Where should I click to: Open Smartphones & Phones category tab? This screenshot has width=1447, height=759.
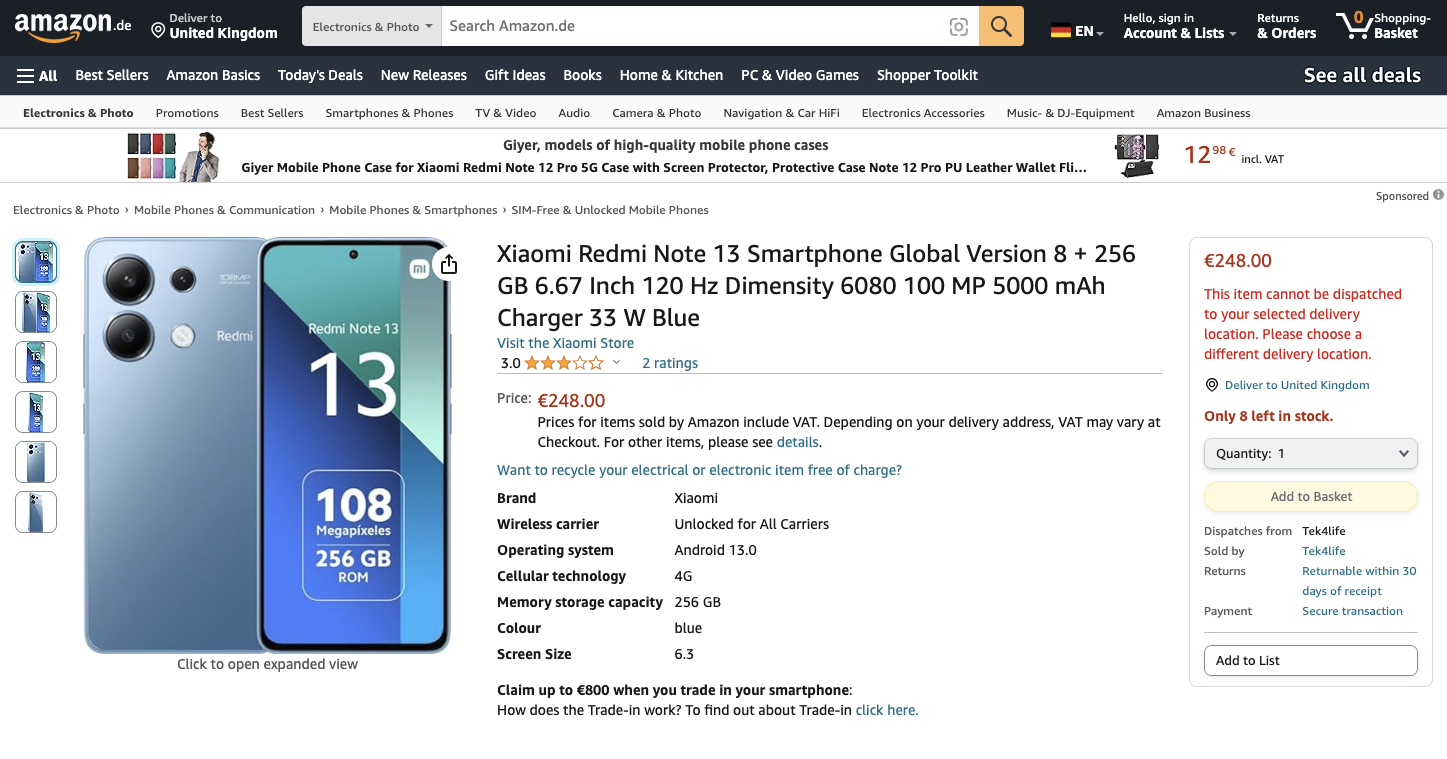[389, 113]
